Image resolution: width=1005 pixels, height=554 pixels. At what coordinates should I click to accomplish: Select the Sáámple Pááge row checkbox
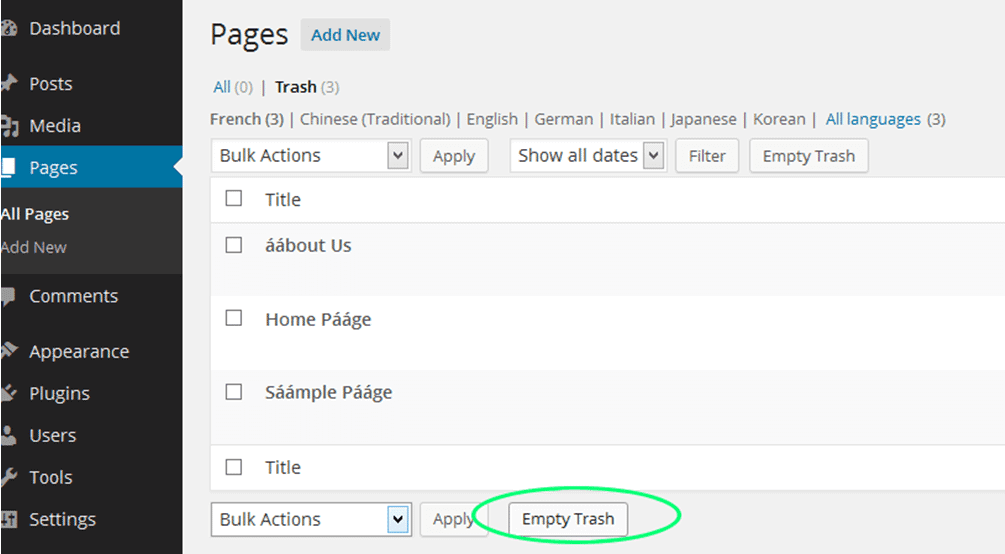pyautogui.click(x=234, y=392)
